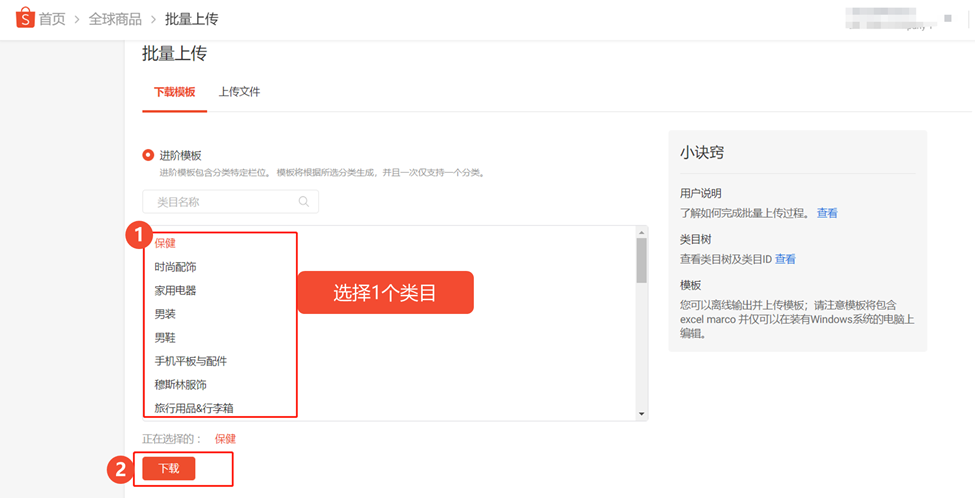The image size is (975, 498).
Task: Open the 用户说明 查看 link
Action: [827, 213]
